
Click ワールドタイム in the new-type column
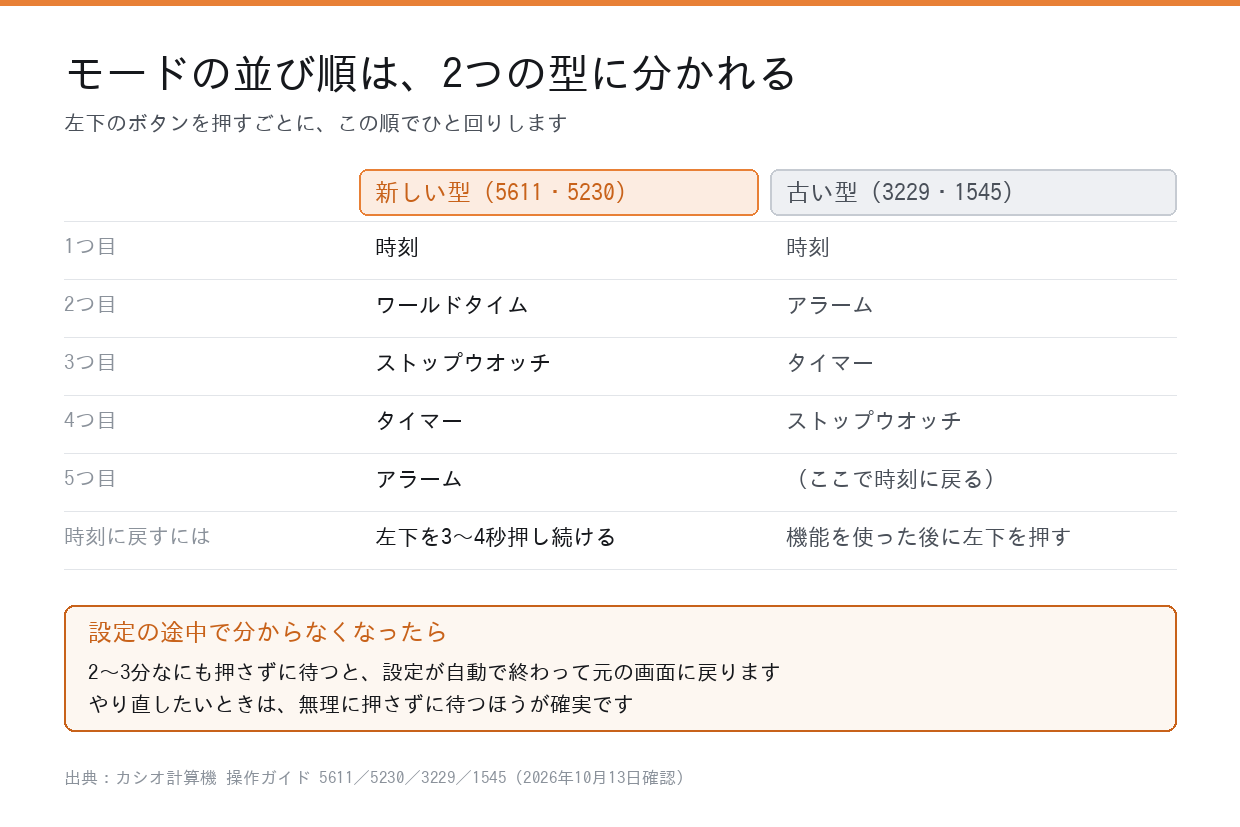(452, 305)
